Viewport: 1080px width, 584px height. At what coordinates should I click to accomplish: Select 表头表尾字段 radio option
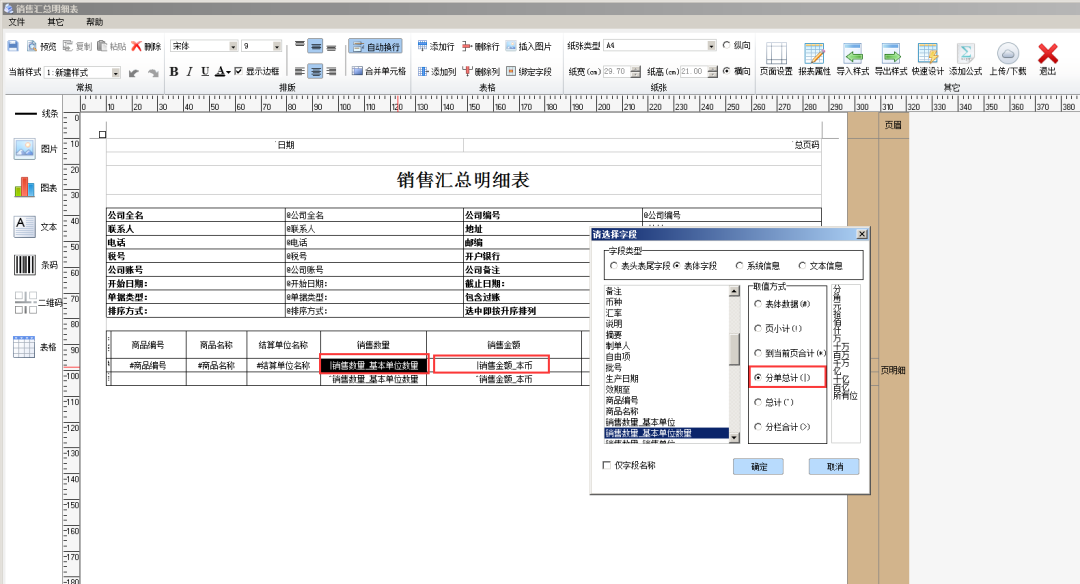pyautogui.click(x=614, y=265)
